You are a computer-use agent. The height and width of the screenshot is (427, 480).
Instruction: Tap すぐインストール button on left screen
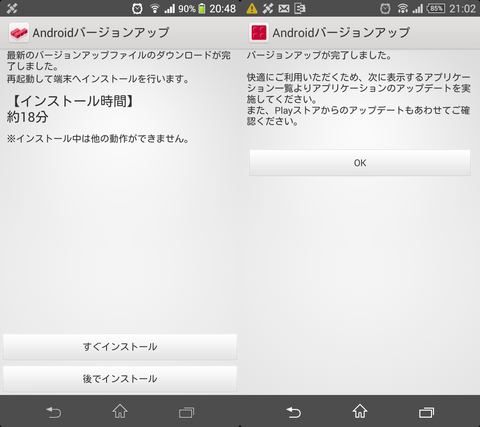coord(120,347)
